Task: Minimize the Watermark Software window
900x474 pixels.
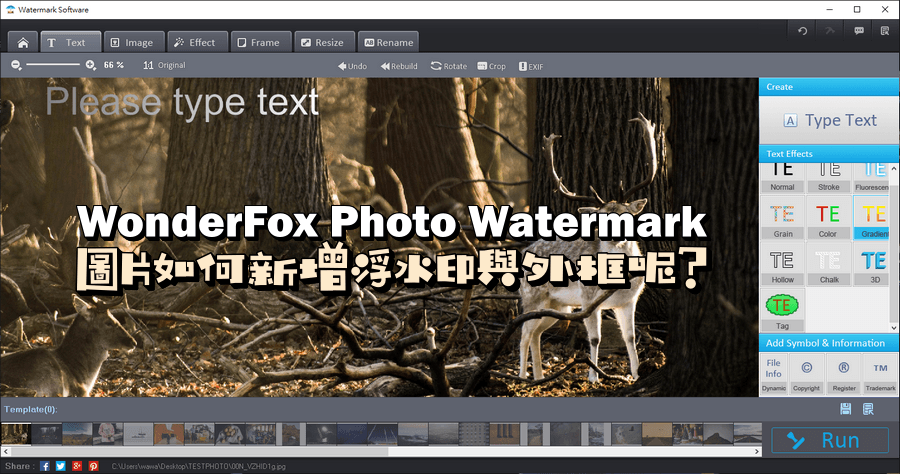Action: click(830, 9)
